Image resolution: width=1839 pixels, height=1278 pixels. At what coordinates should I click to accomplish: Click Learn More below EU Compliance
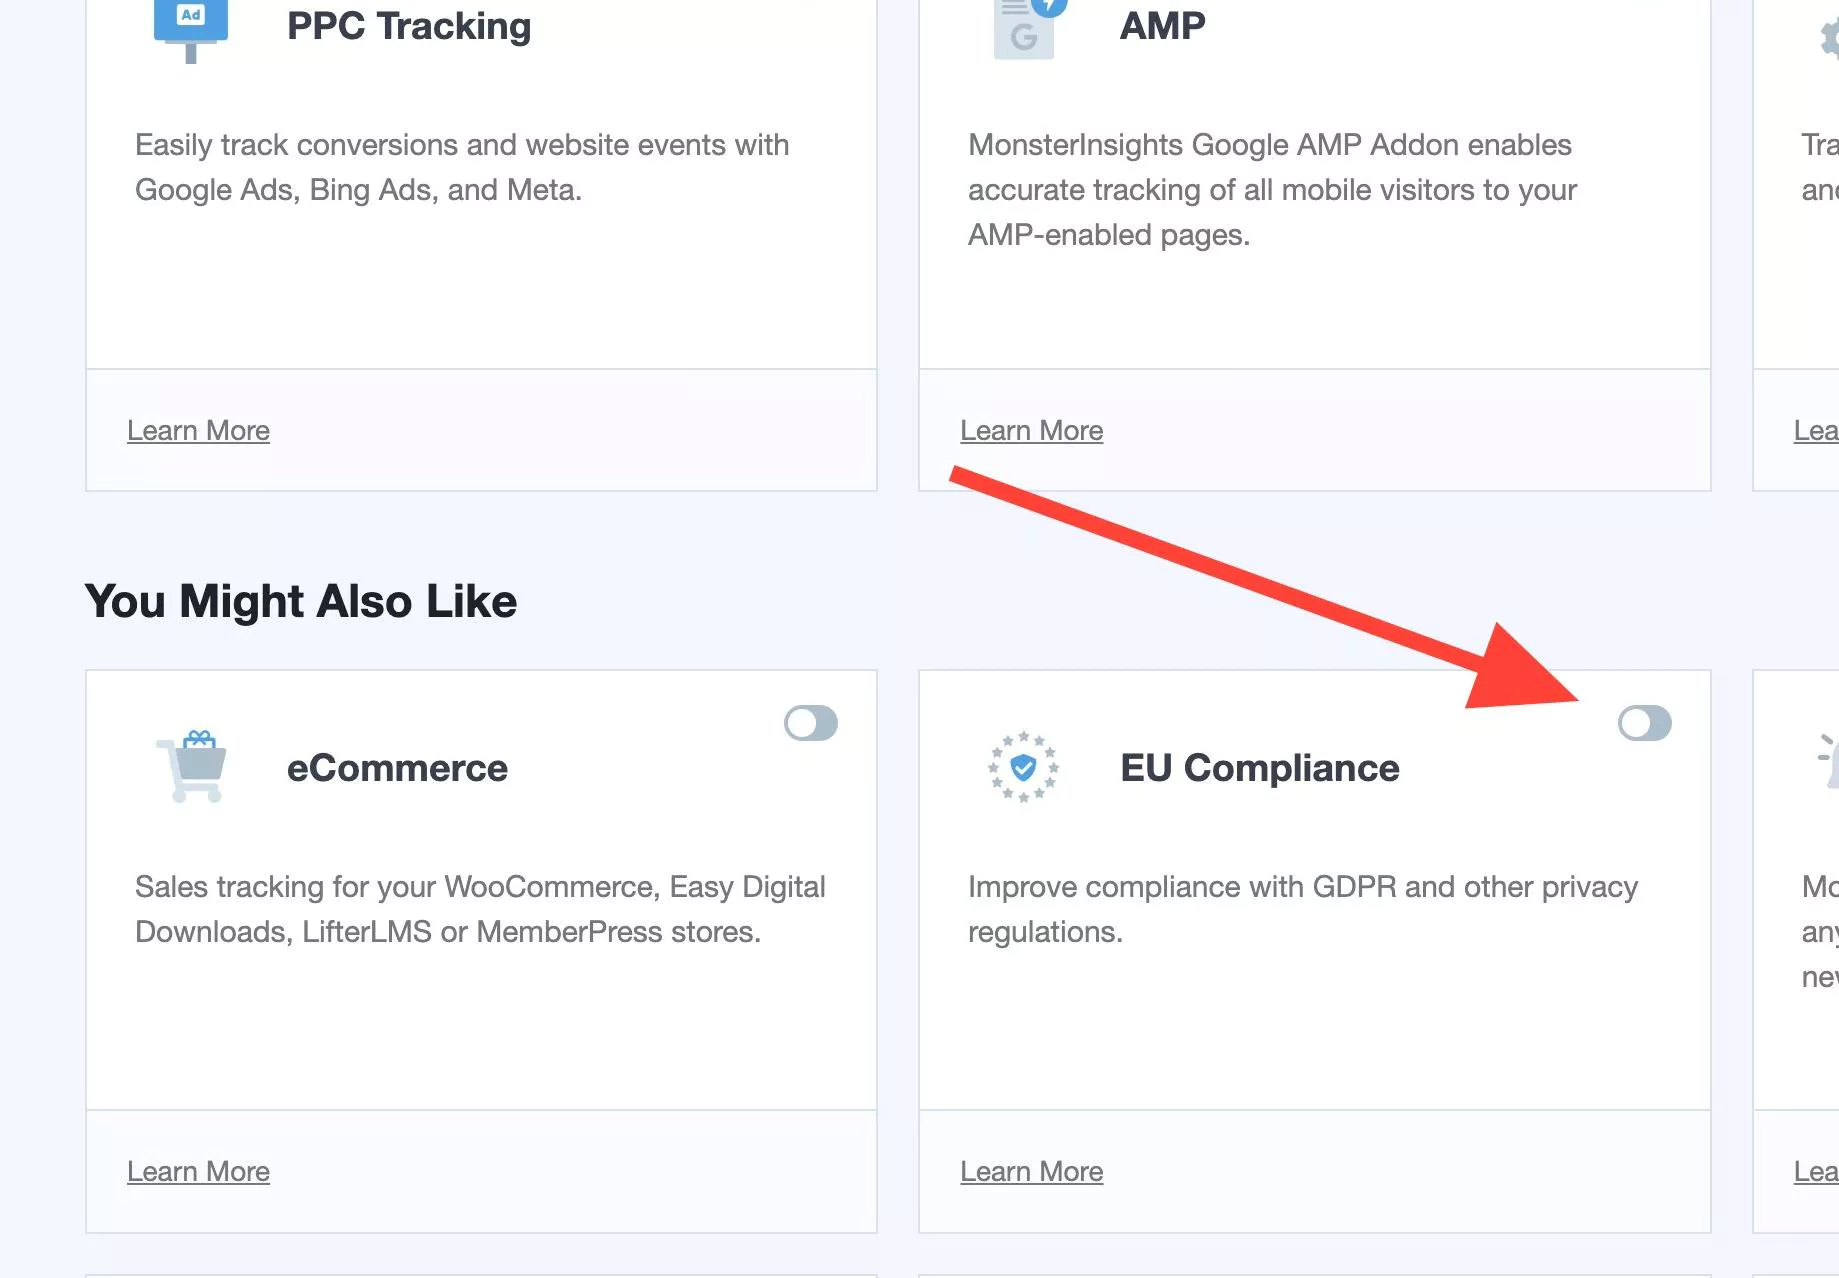coord(1032,1171)
